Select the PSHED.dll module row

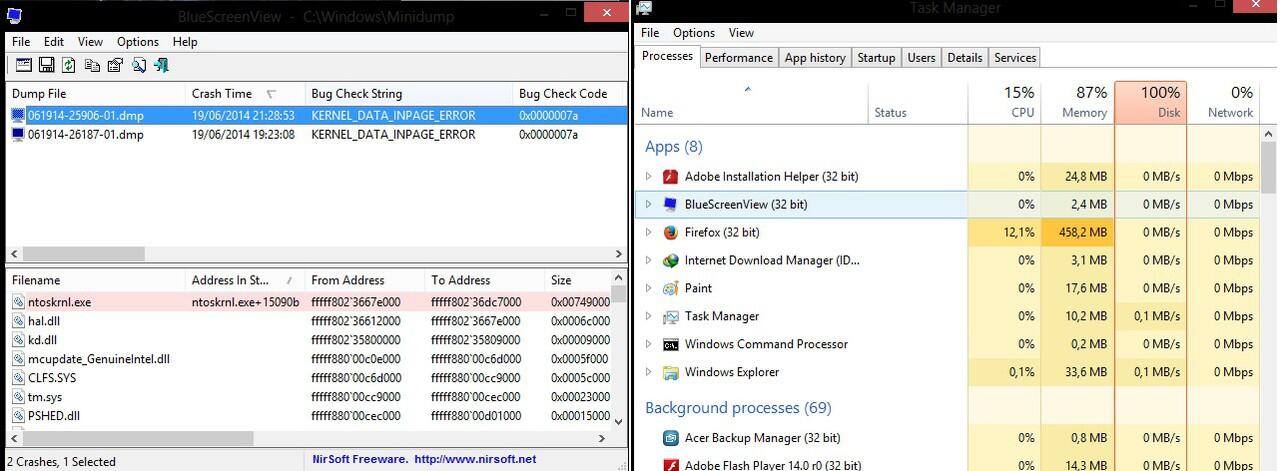[53, 416]
